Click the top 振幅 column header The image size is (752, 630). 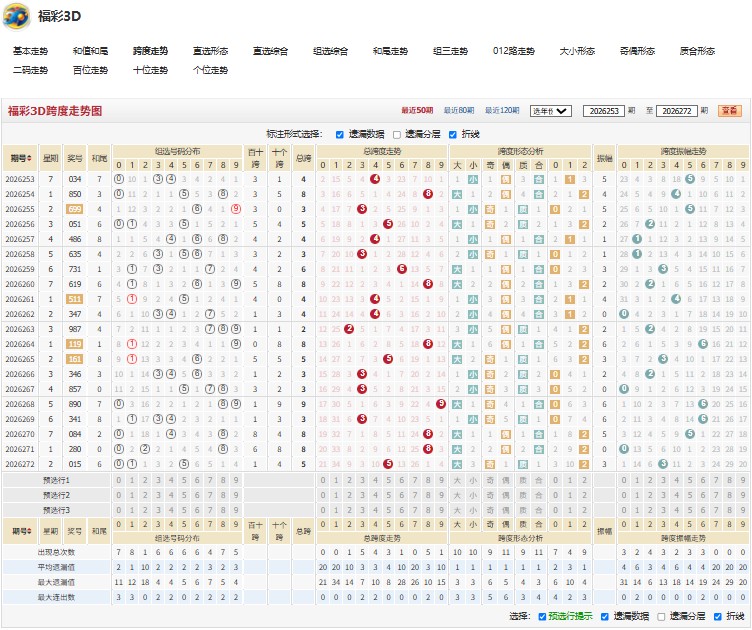(604, 158)
